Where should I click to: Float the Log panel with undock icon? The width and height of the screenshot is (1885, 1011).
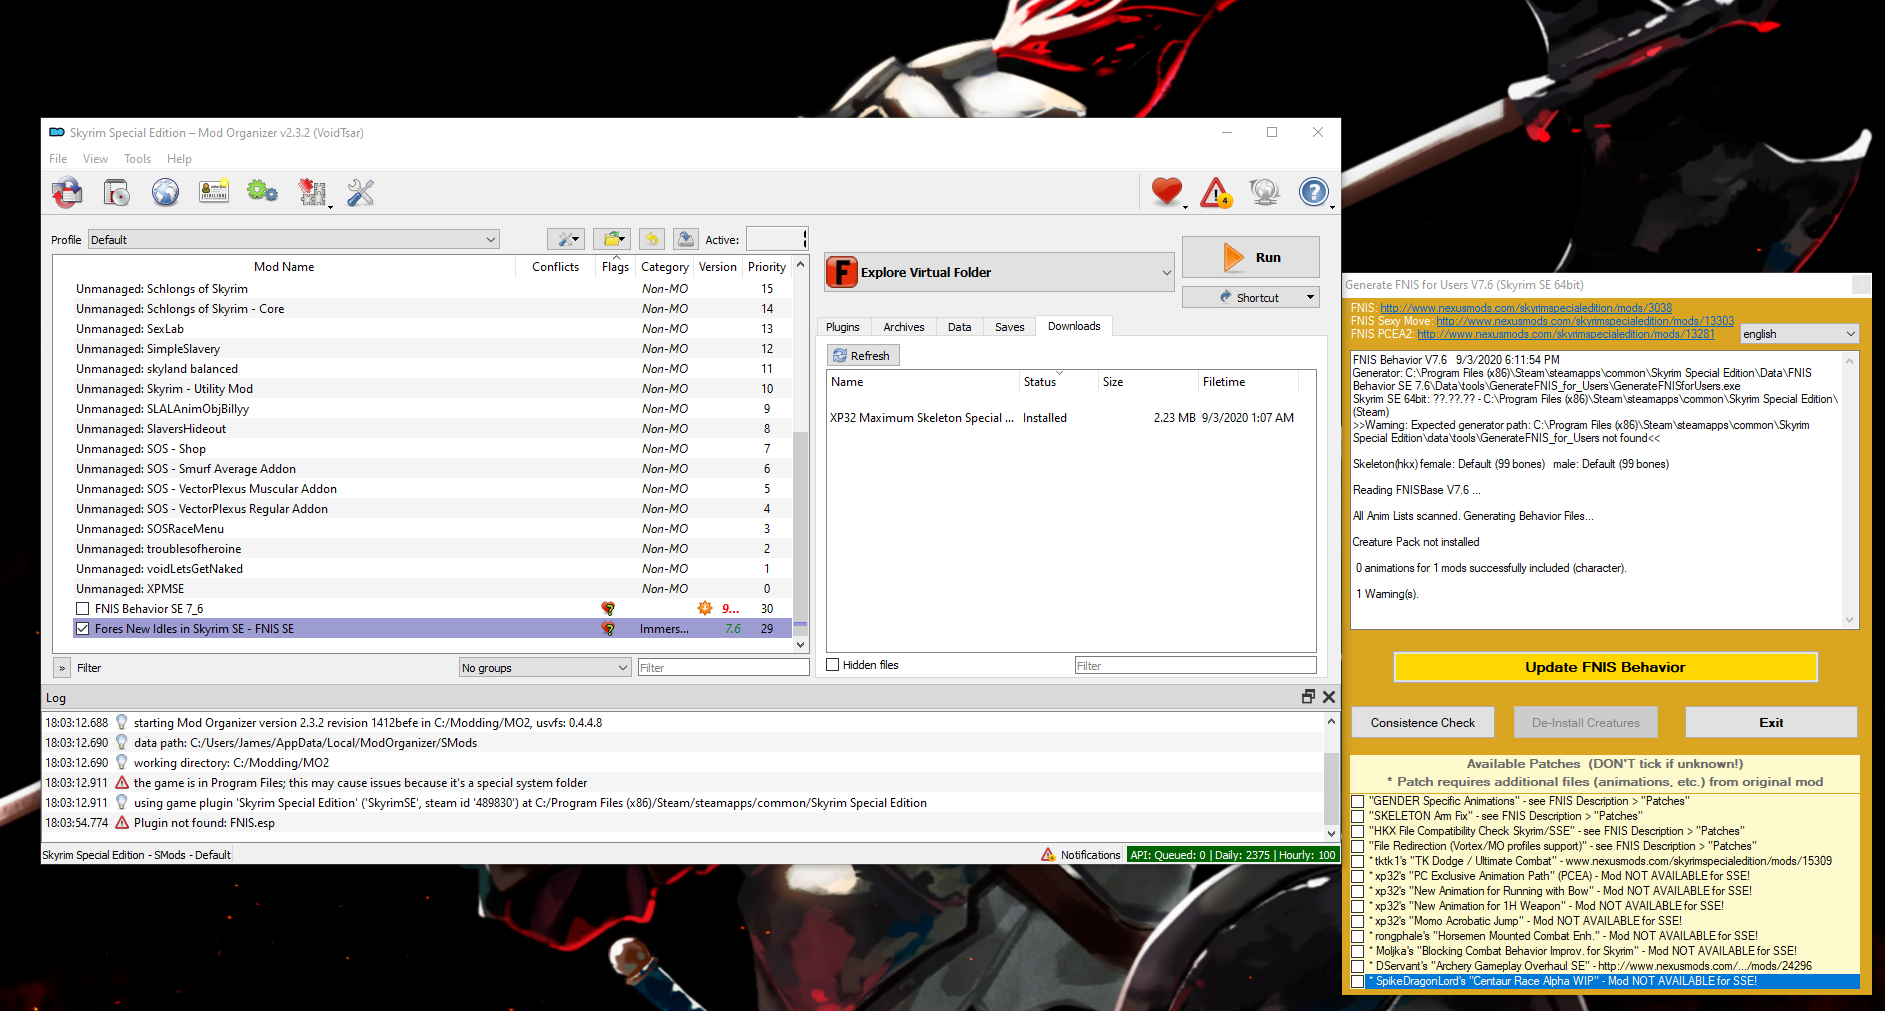[x=1308, y=697]
